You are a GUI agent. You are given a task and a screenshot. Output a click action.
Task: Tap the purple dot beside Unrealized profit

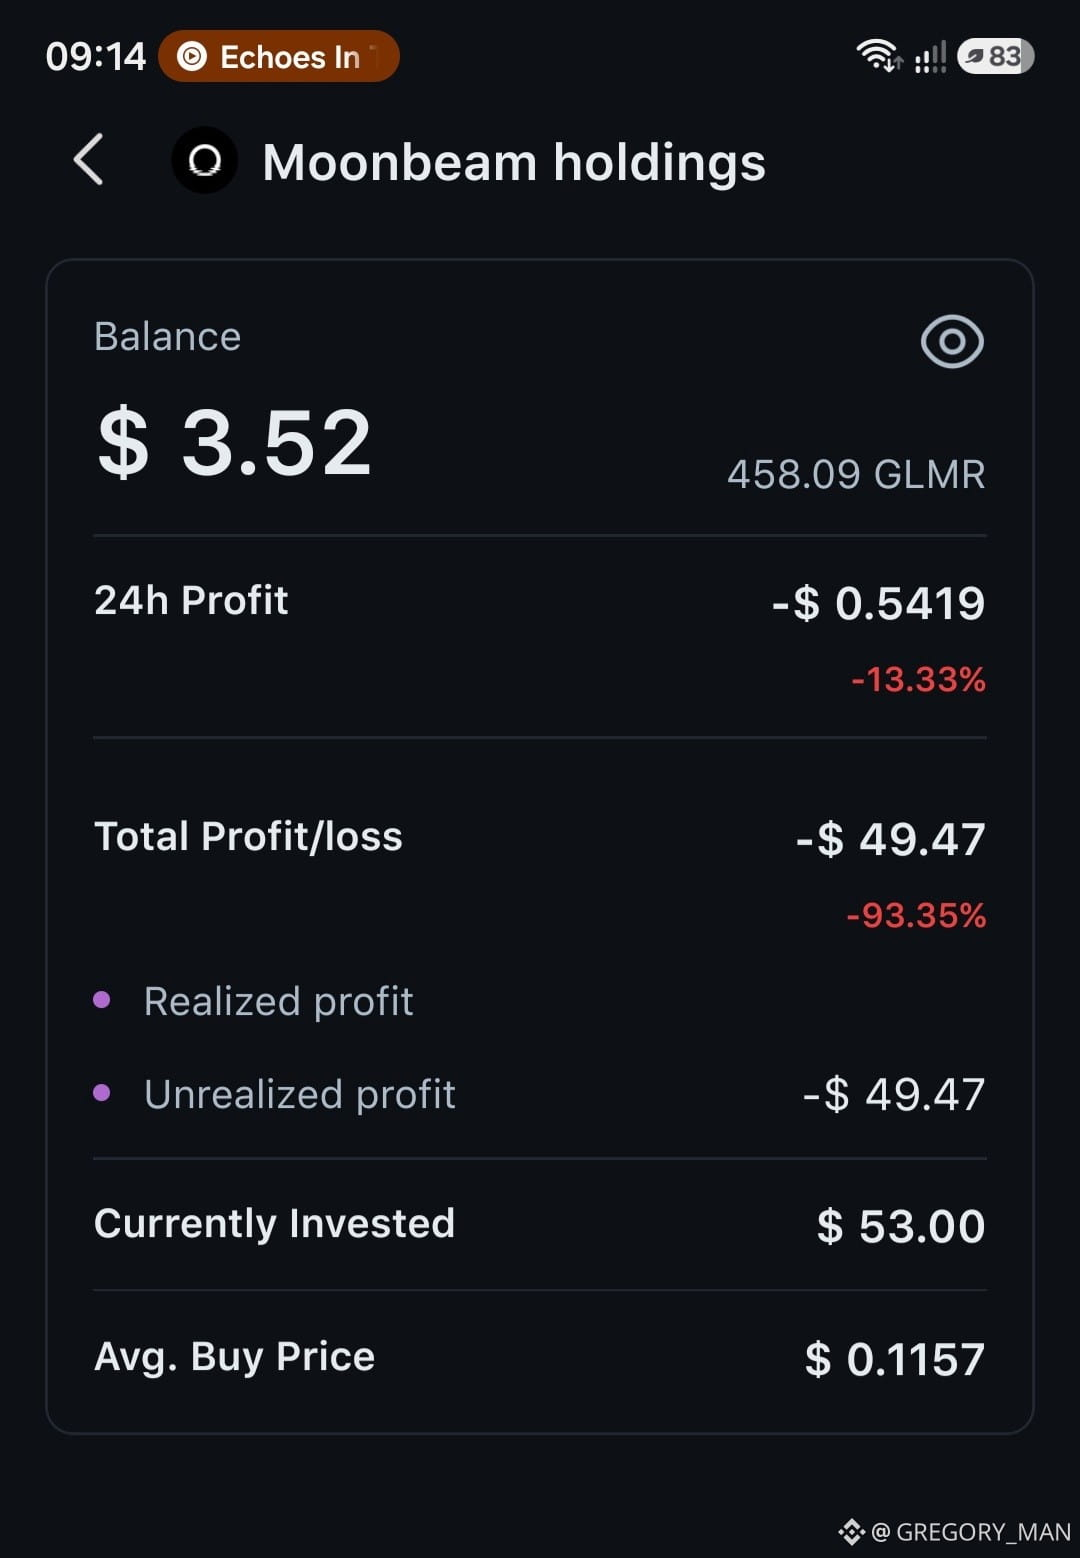point(102,1092)
